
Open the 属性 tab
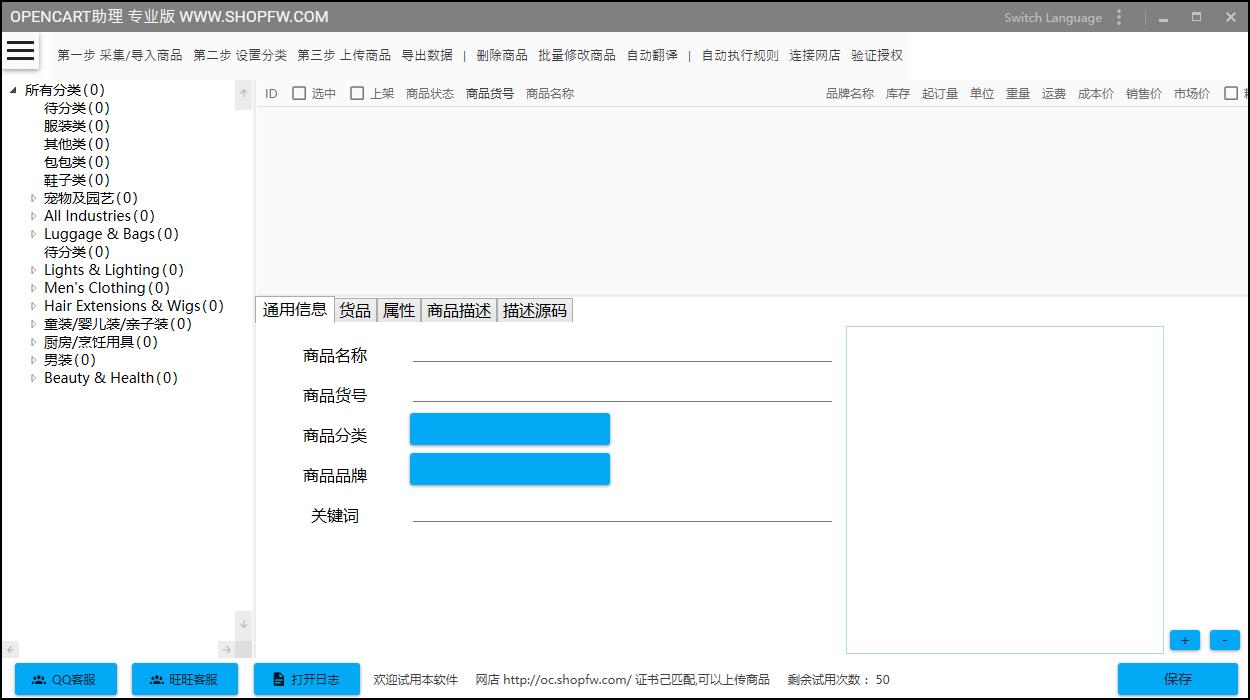coord(398,310)
